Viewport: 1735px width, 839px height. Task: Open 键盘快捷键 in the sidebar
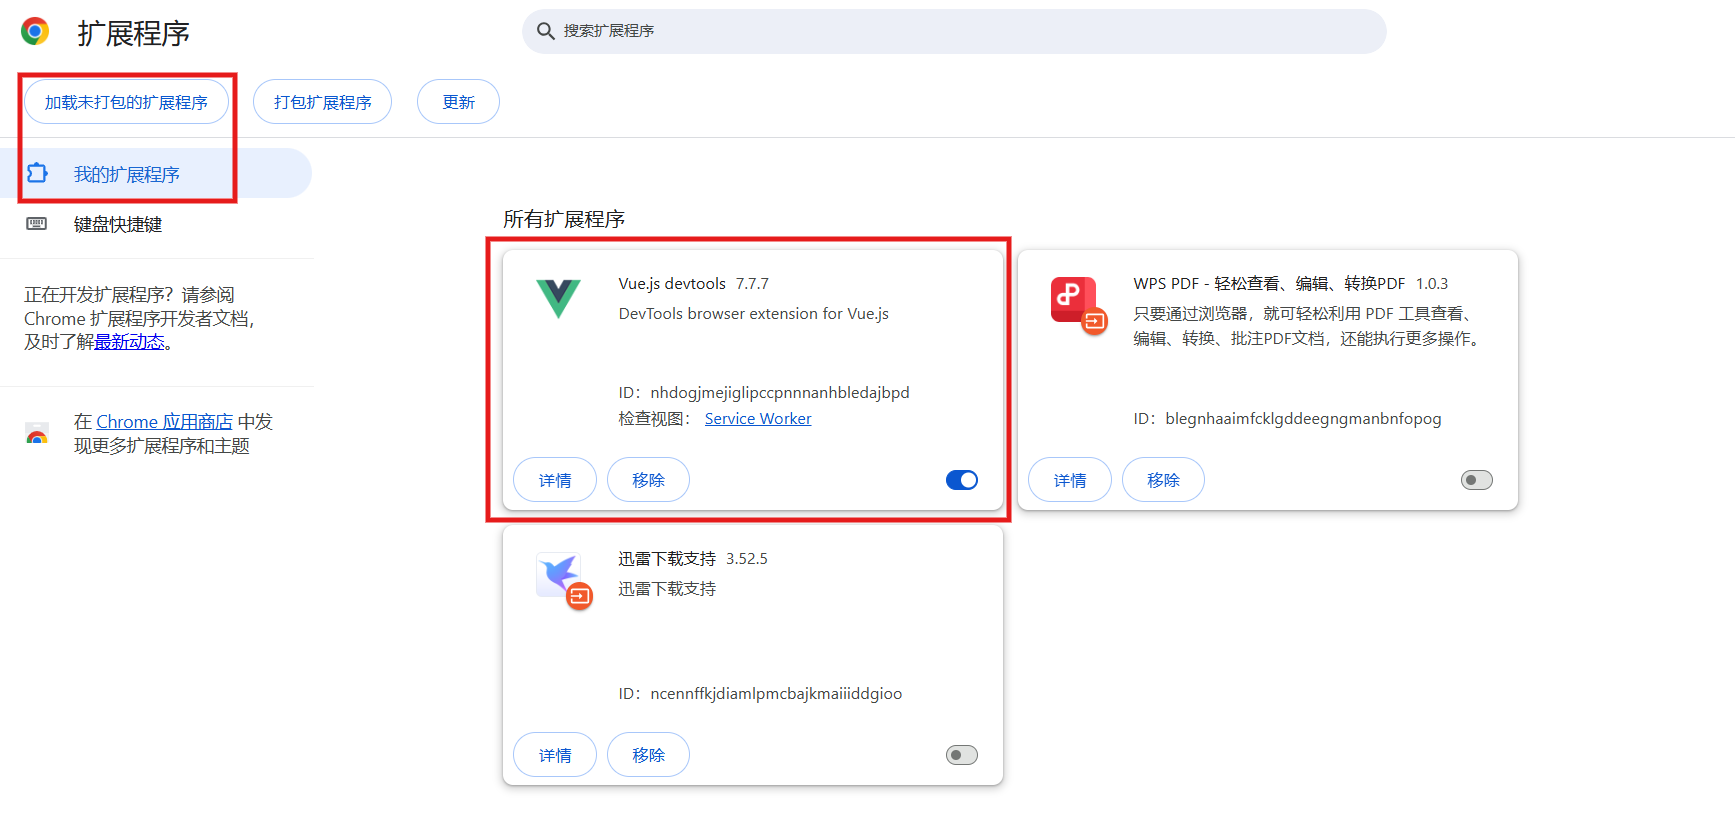156,224
